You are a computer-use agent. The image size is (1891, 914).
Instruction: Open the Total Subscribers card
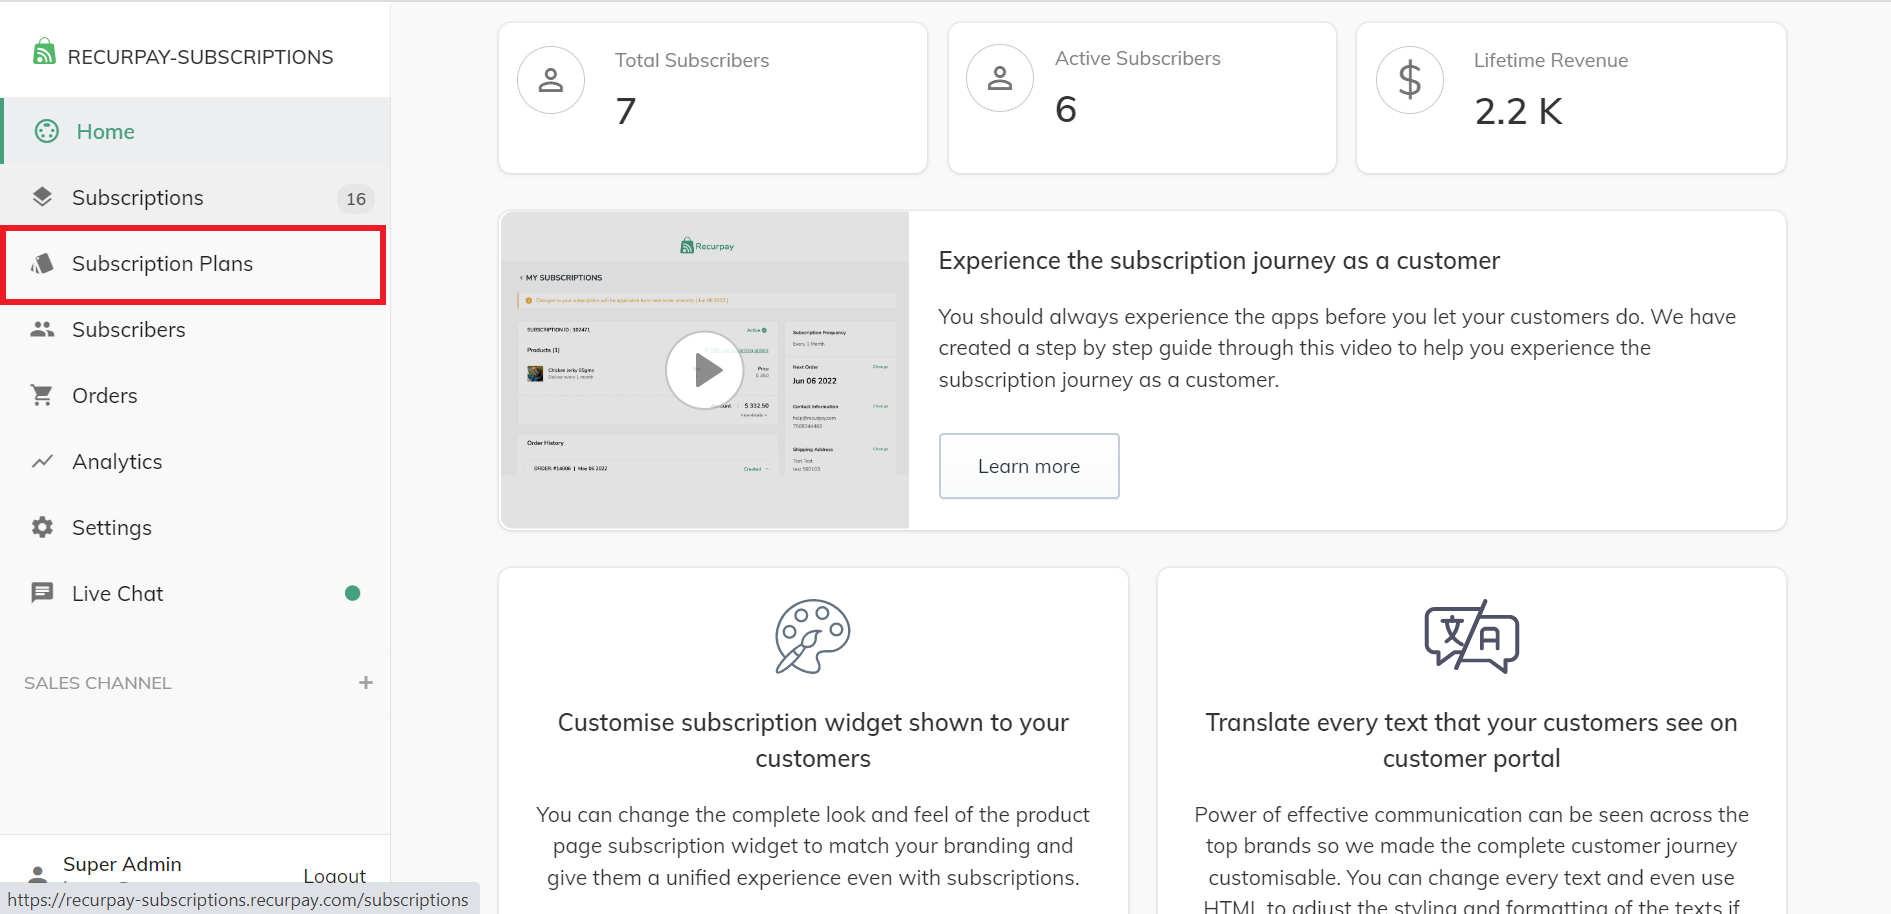[x=712, y=98]
